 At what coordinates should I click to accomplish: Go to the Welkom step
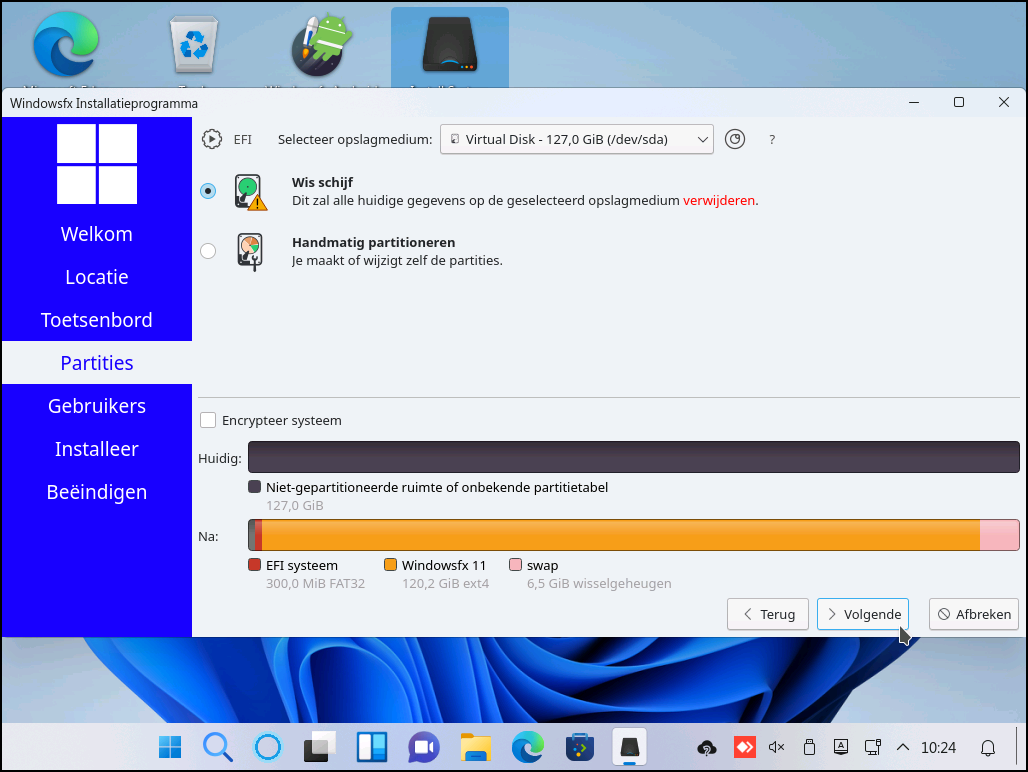point(97,234)
